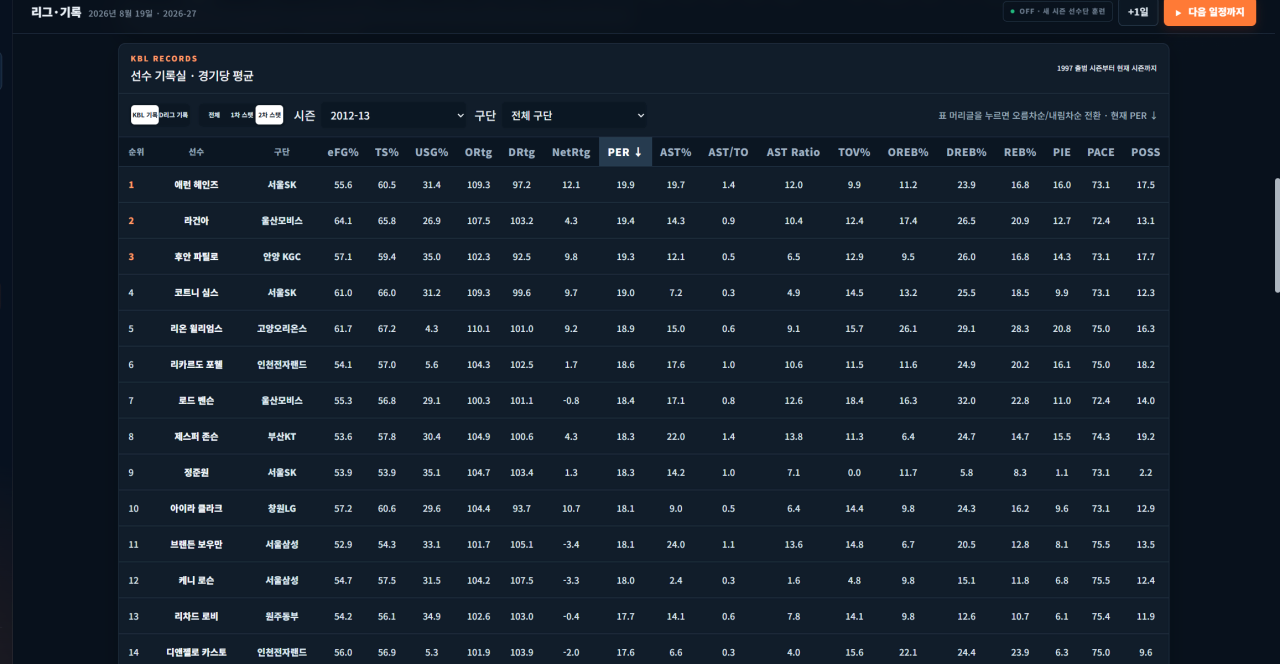Open the 시즌 dropdown showing 2012-13
Image resolution: width=1280 pixels, height=664 pixels.
point(395,115)
